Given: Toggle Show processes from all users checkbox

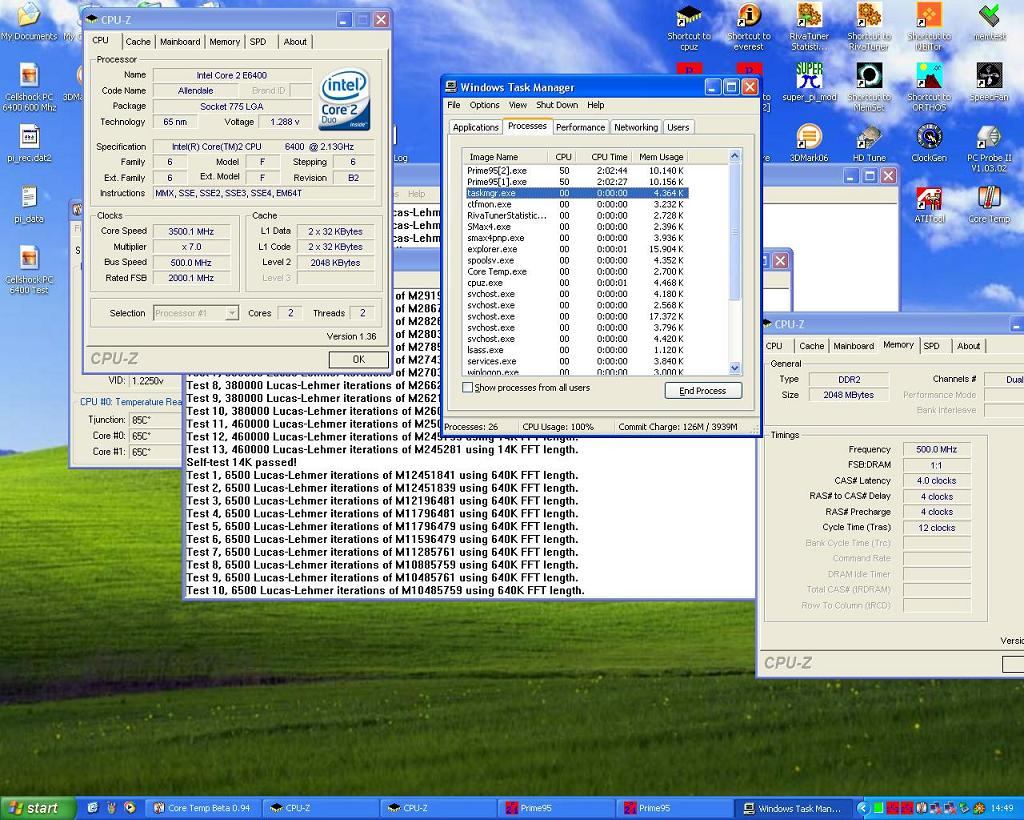Looking at the screenshot, I should click(x=468, y=387).
